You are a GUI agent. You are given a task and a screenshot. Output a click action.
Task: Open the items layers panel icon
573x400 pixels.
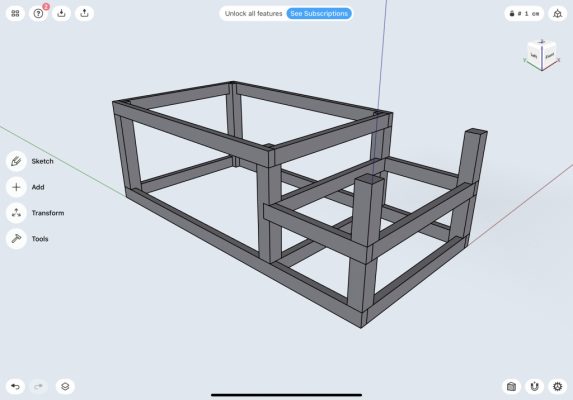65,386
